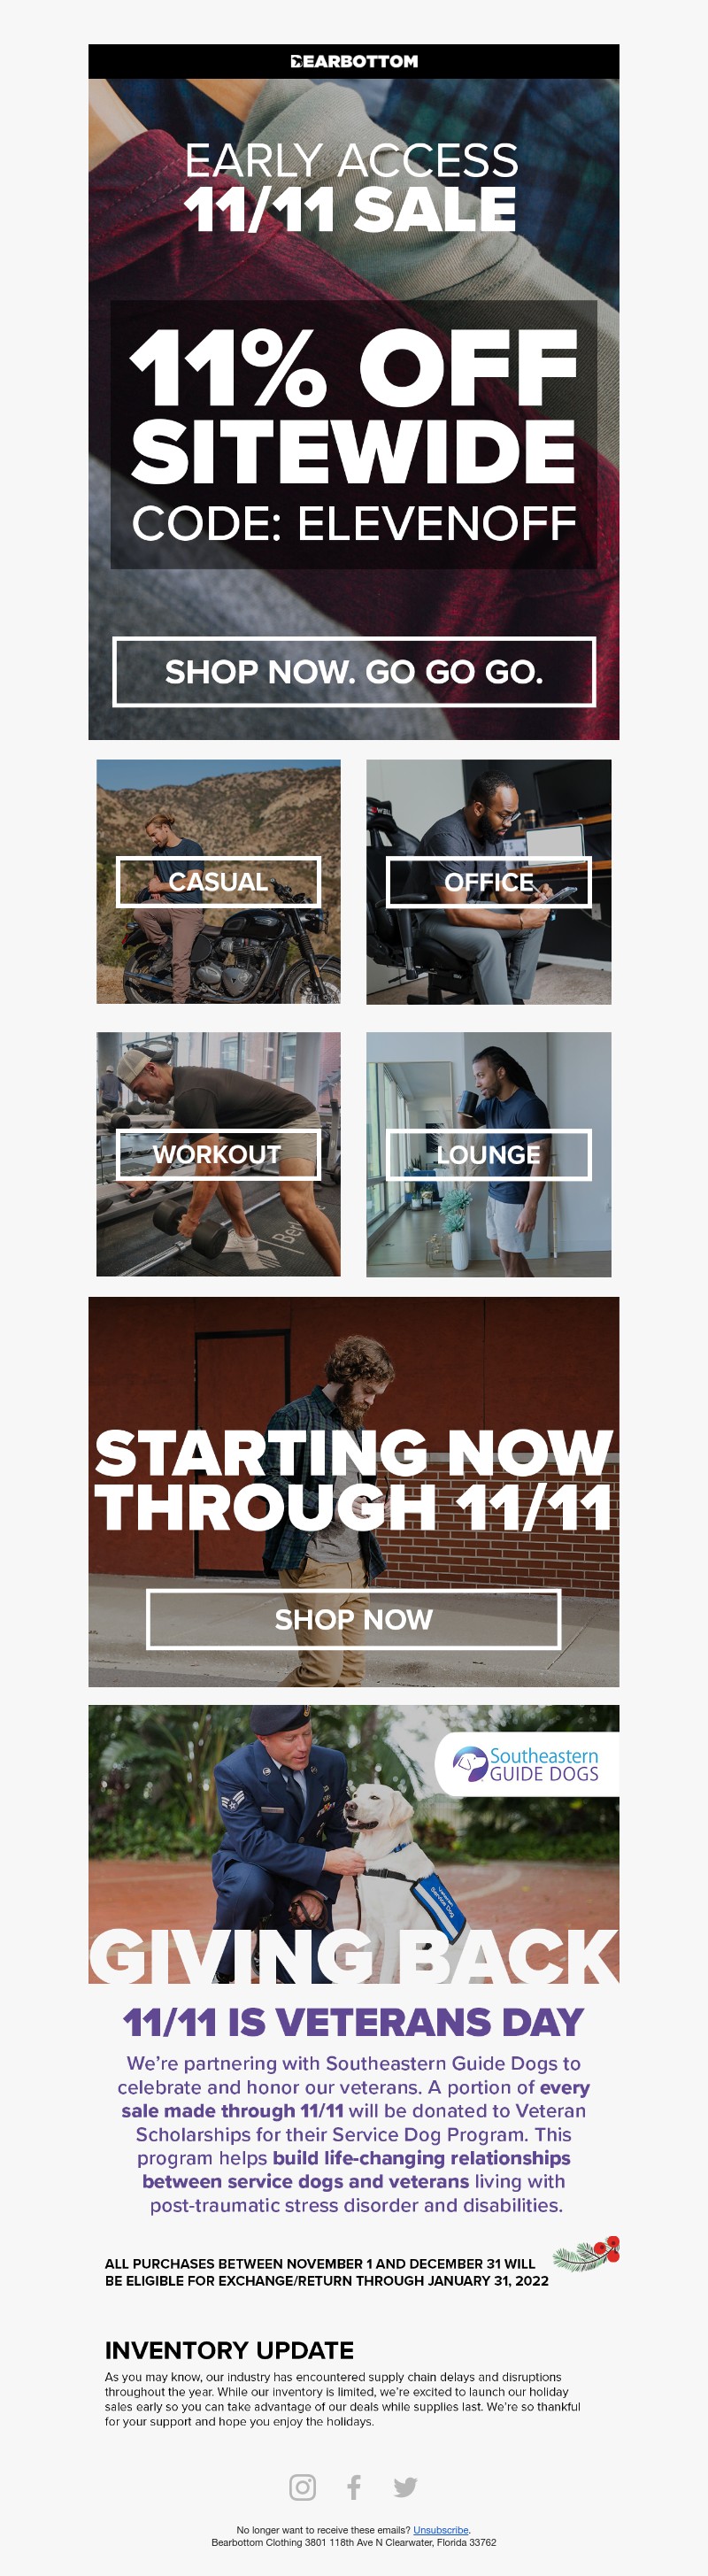Click the STARTING NOW THROUGH 11/11 headline
Image resolution: width=708 pixels, height=2576 pixels.
(354, 1480)
